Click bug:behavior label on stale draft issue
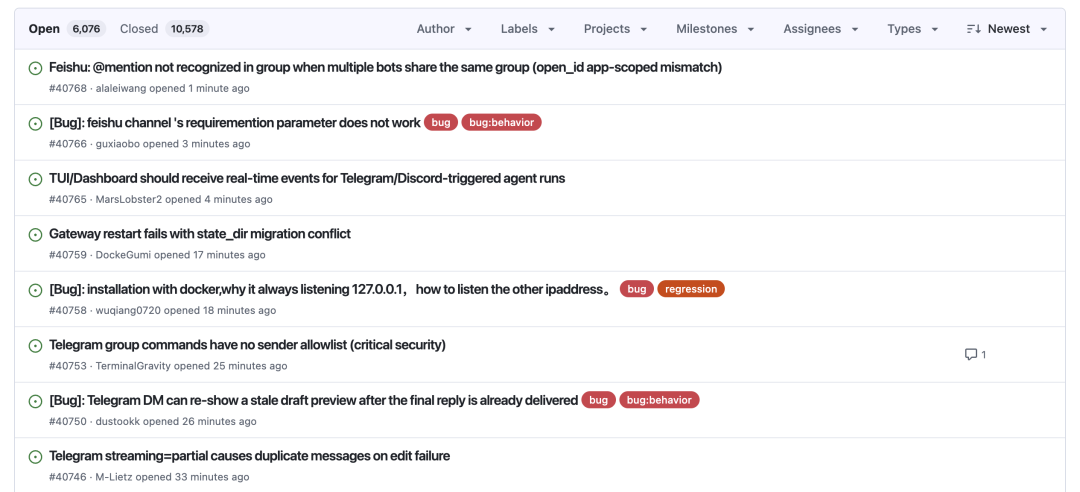 coord(659,400)
